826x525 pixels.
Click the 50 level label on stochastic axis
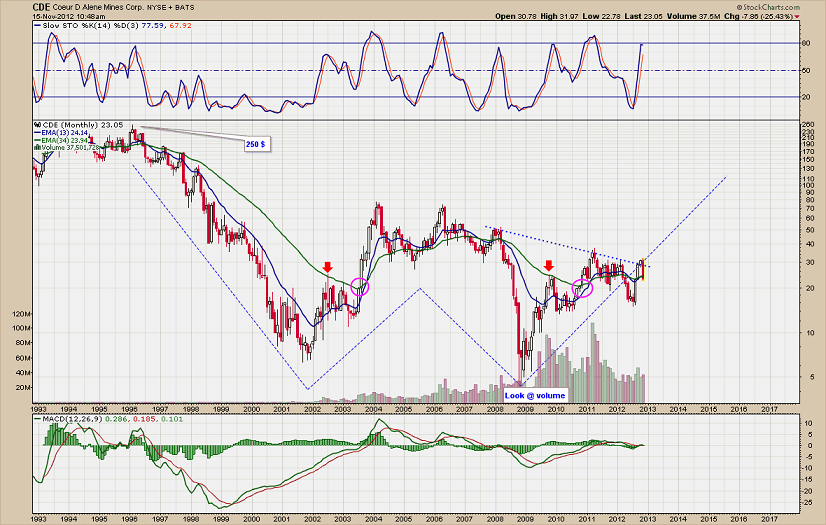click(x=805, y=71)
